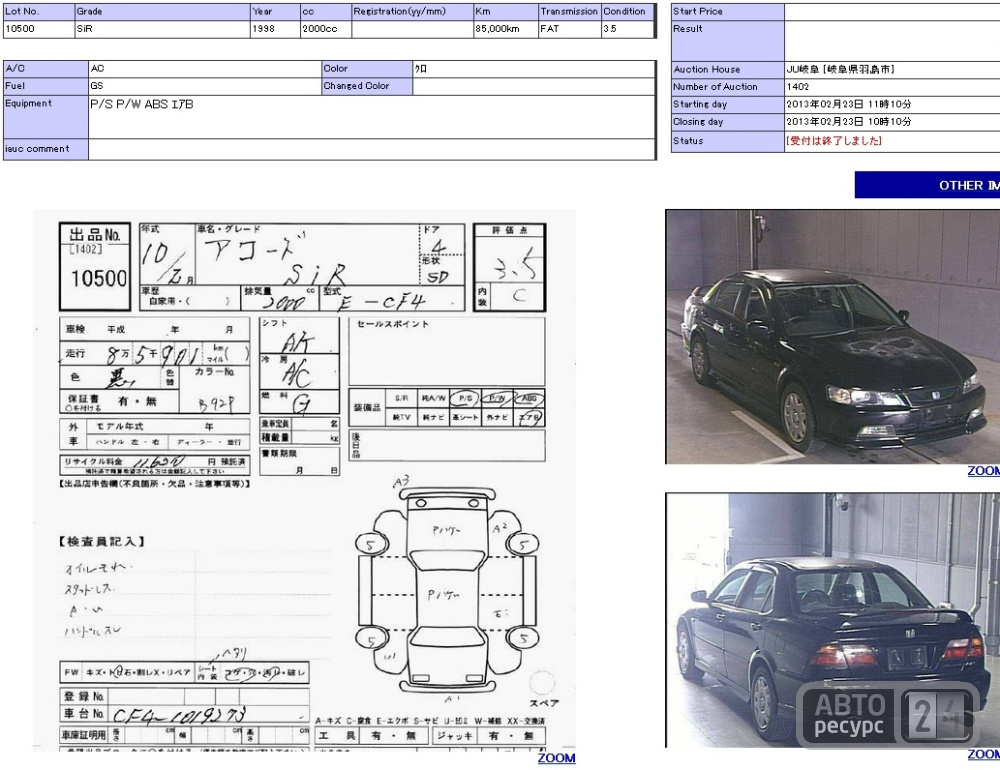Select transmission value FAT
Viewport: 1000px width, 770px height.
tap(549, 29)
